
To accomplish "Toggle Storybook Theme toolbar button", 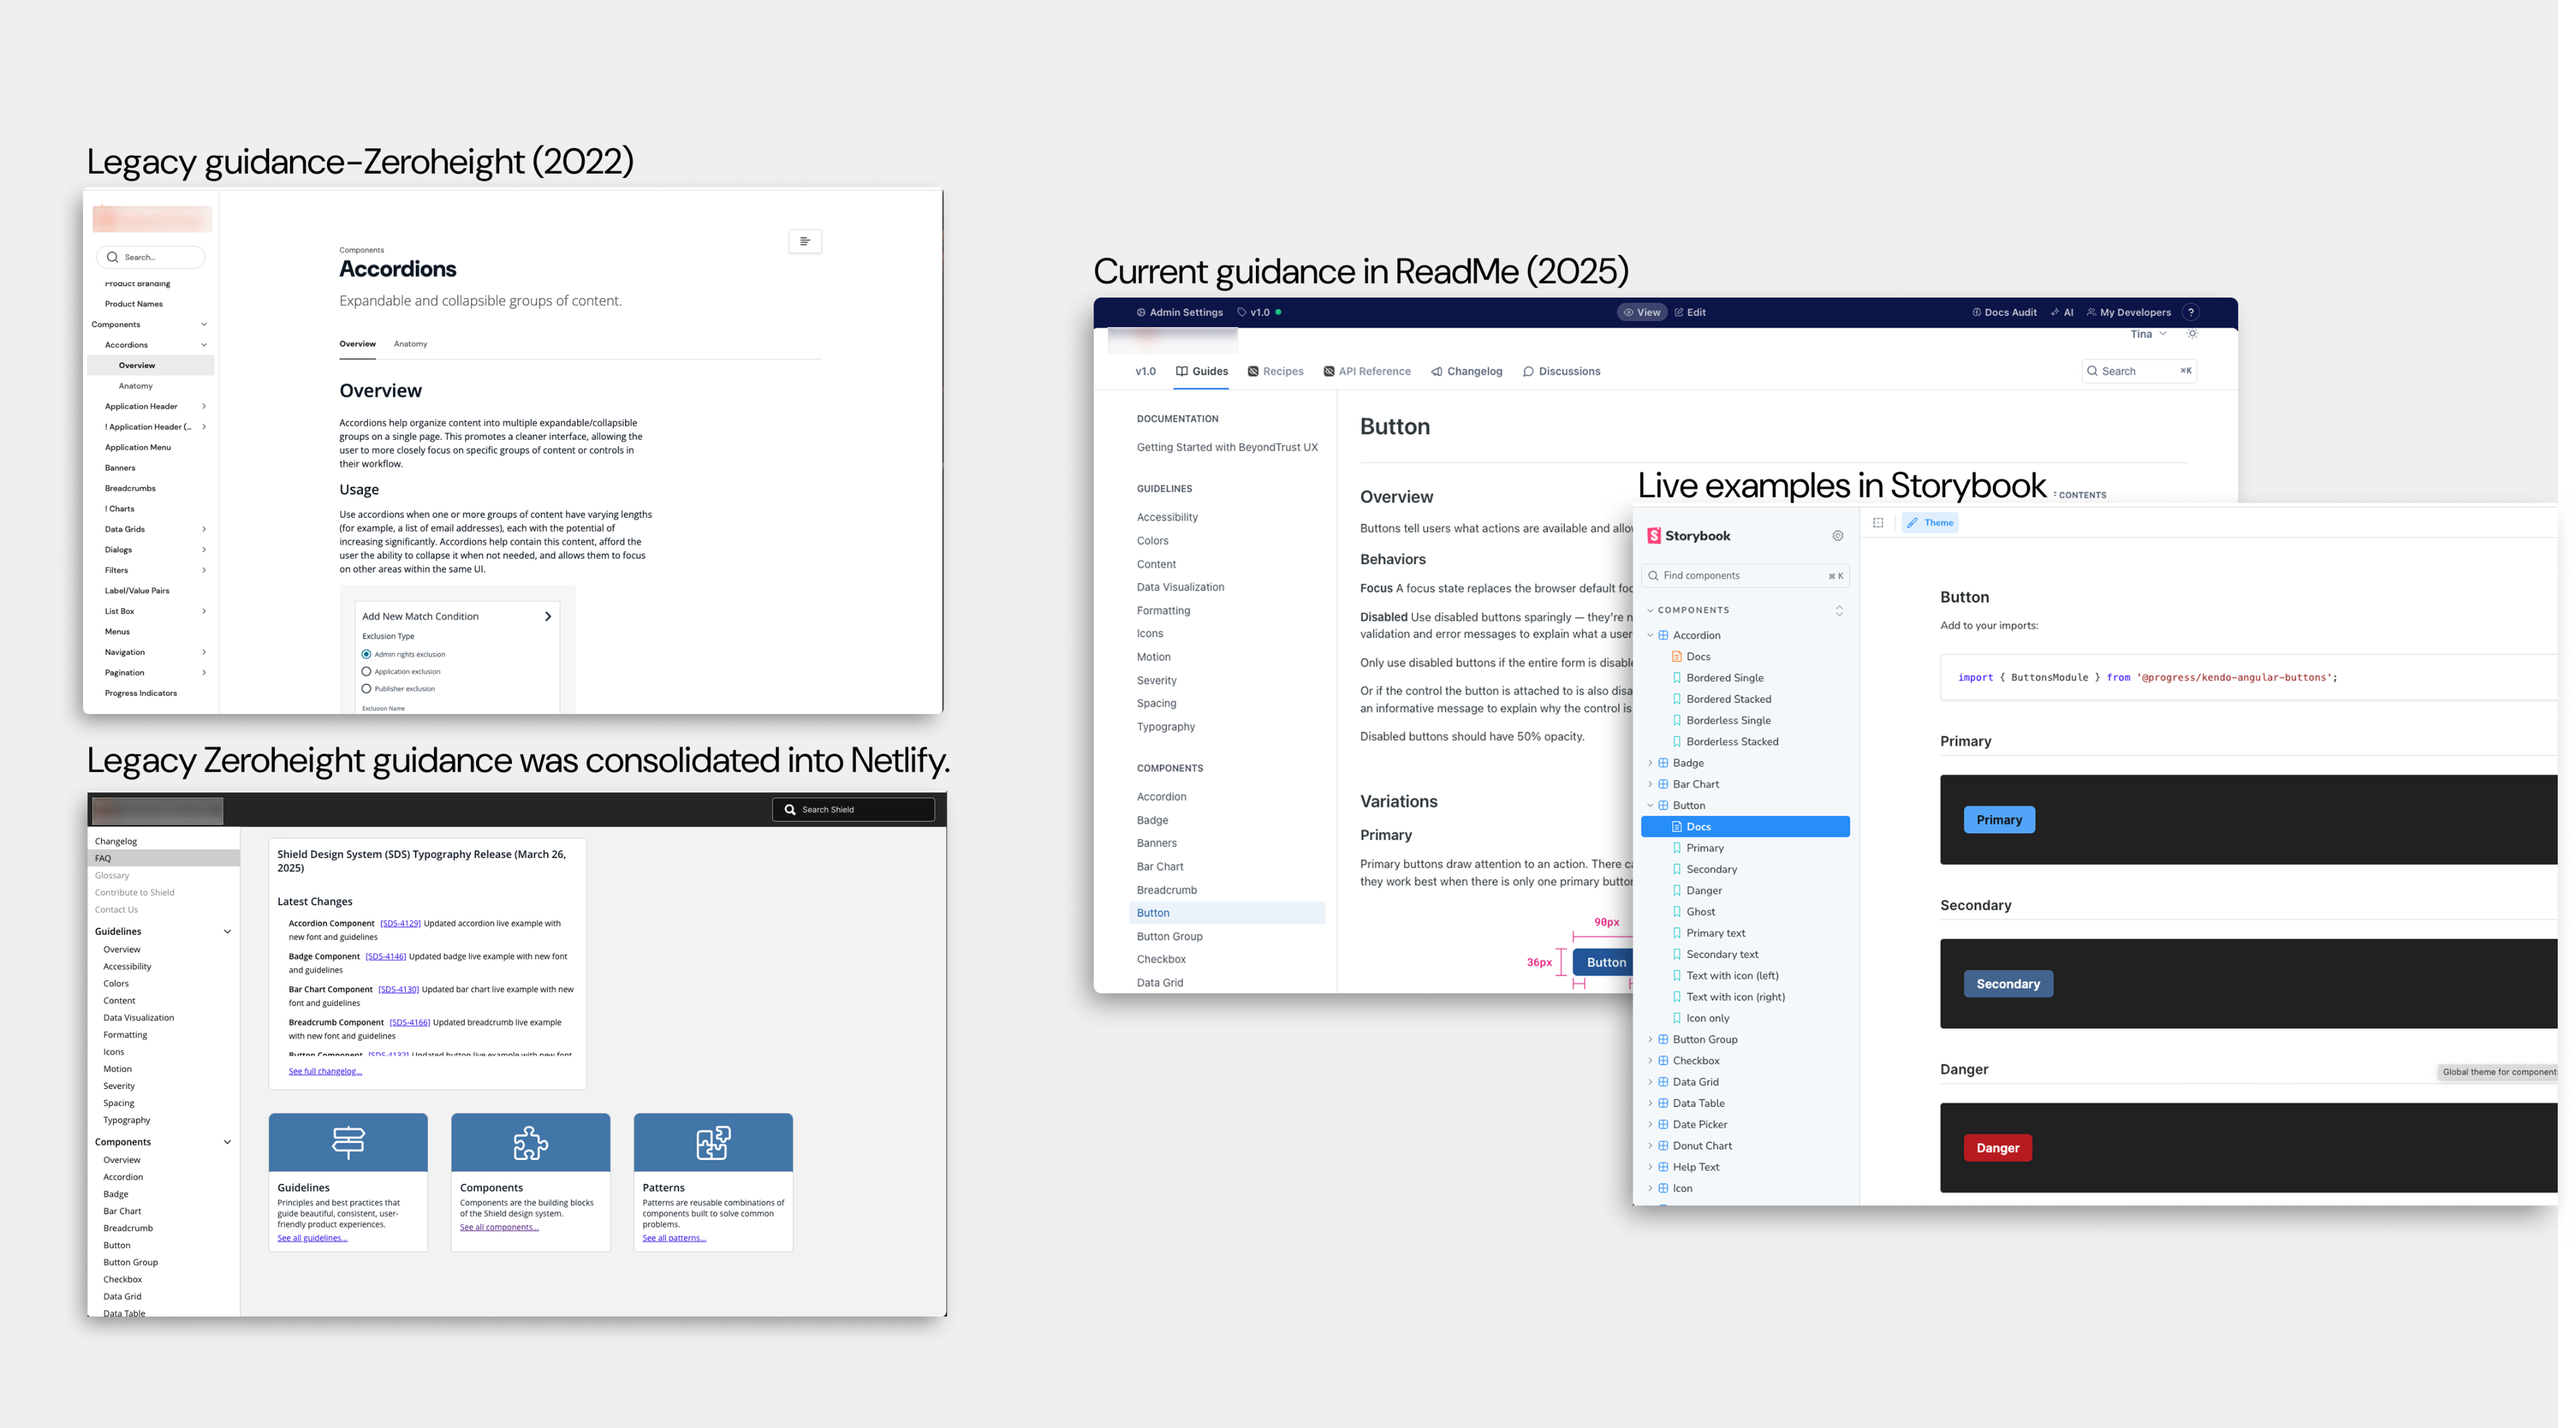I will [x=1930, y=523].
